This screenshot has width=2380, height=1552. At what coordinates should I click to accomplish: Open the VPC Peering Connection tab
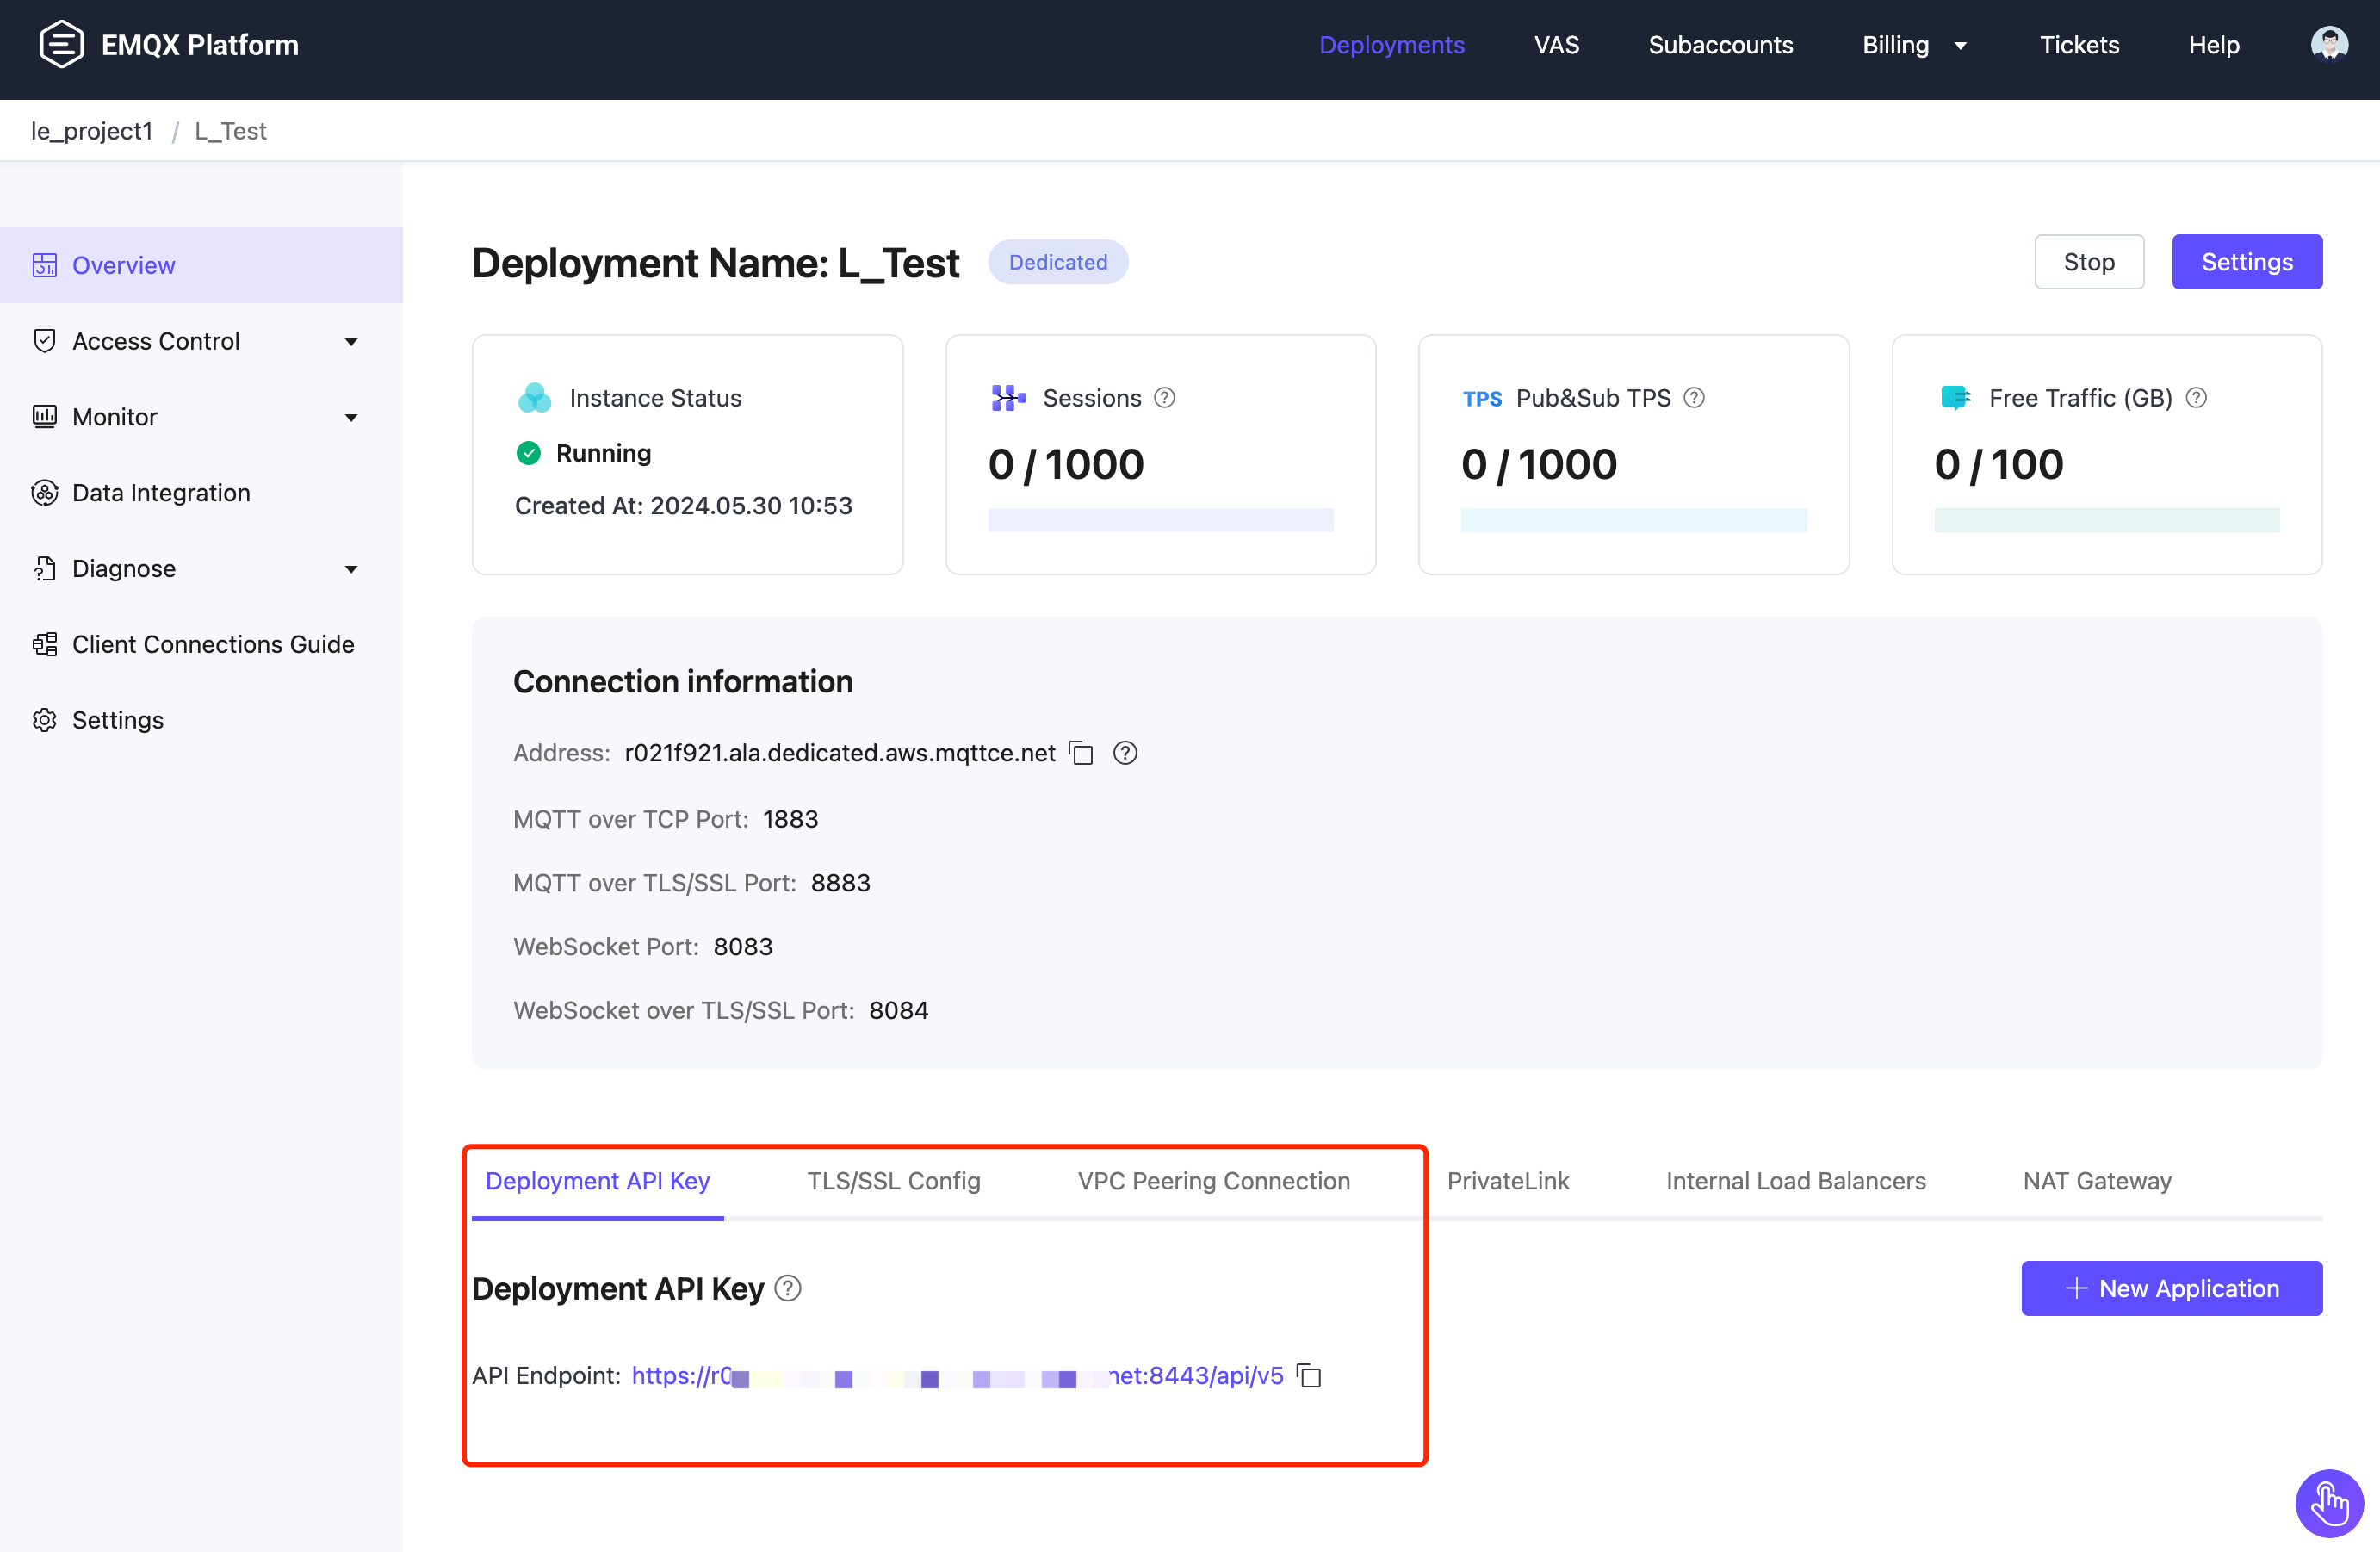click(1213, 1181)
